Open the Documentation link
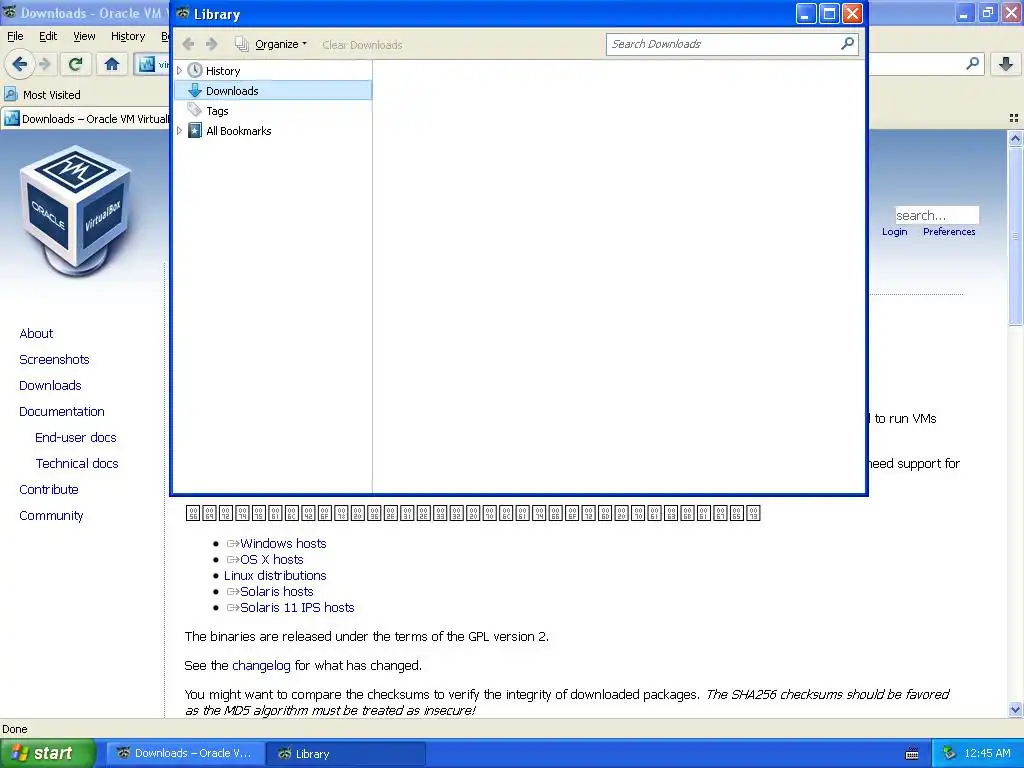 (61, 411)
